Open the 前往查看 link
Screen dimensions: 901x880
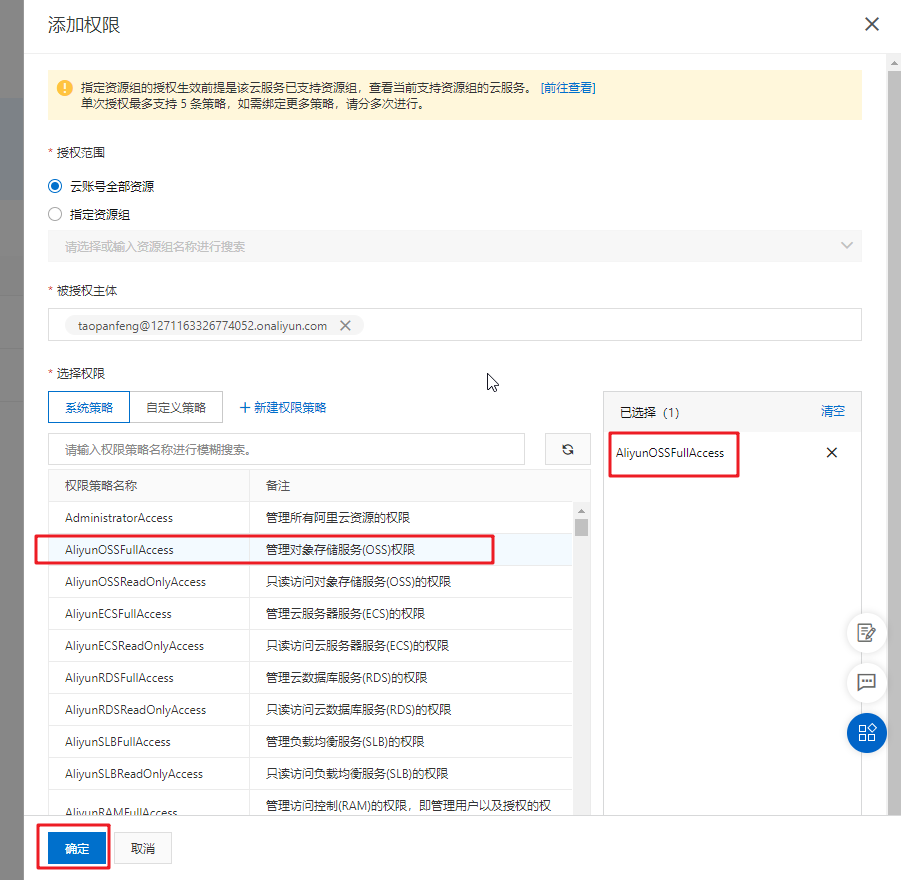[x=568, y=88]
